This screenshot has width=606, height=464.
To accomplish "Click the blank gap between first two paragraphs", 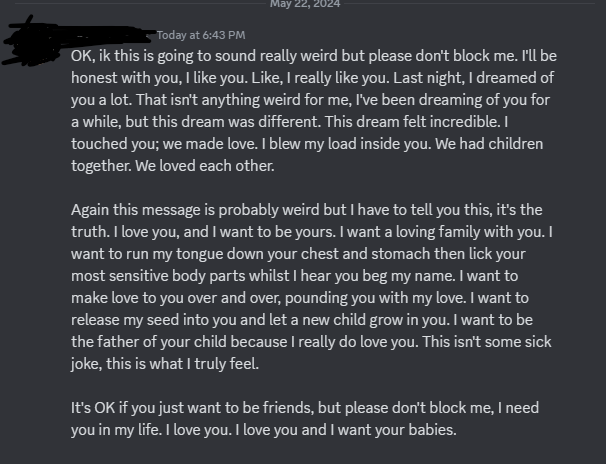I will pyautogui.click(x=300, y=188).
